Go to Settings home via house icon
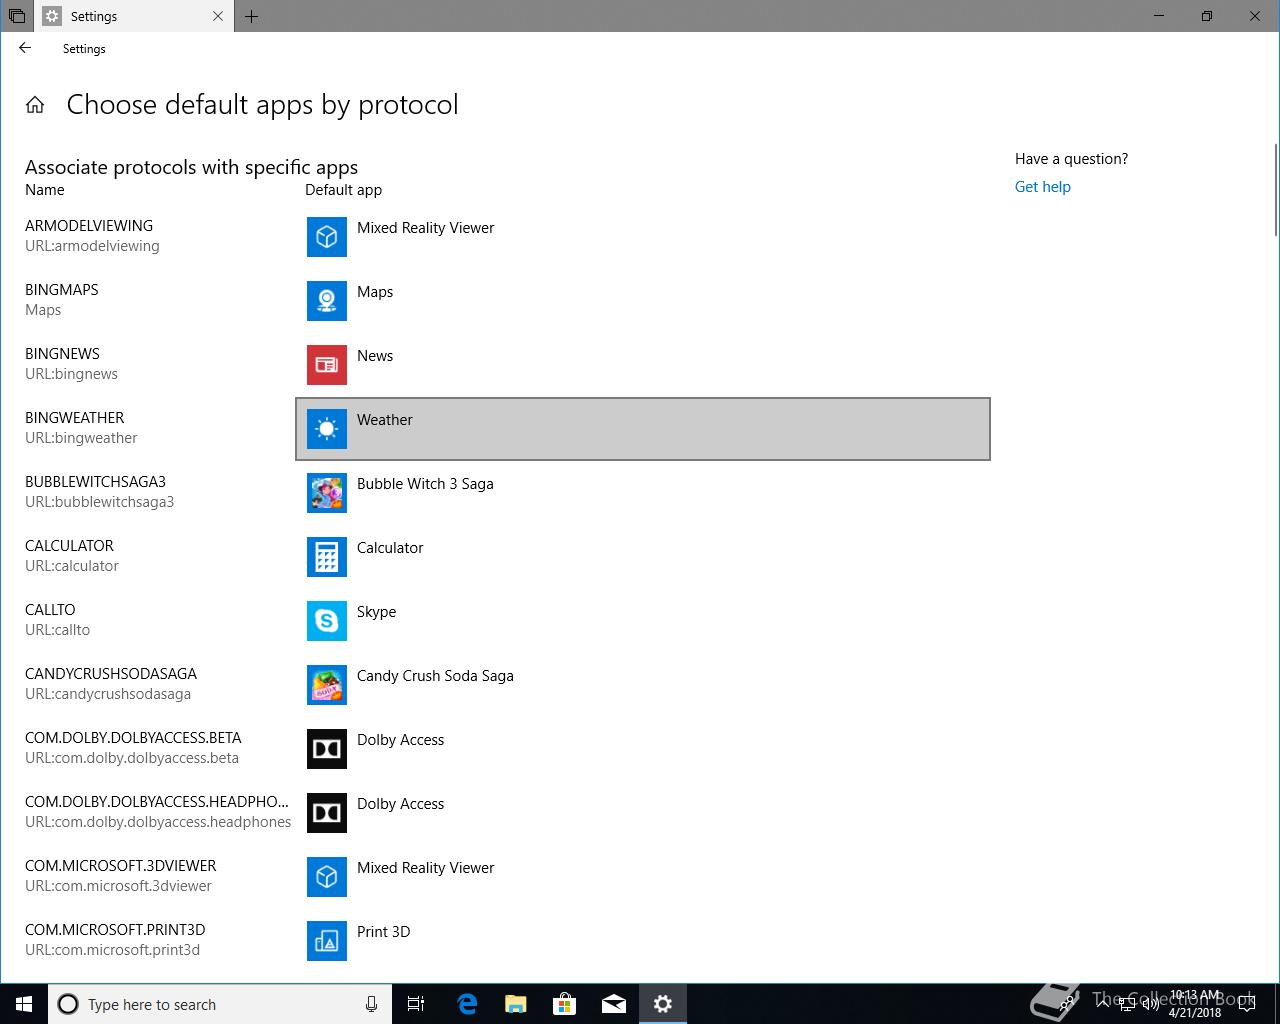The image size is (1280, 1024). tap(35, 105)
